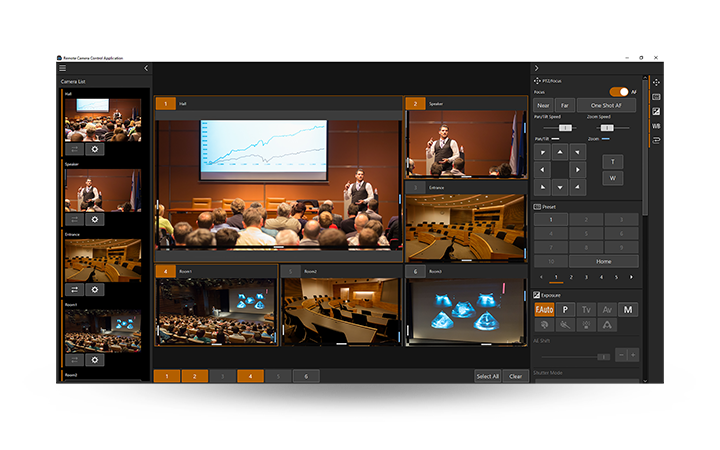The width and height of the screenshot is (720, 450).
Task: Open settings gear for Hall camera
Action: pyautogui.click(x=95, y=149)
